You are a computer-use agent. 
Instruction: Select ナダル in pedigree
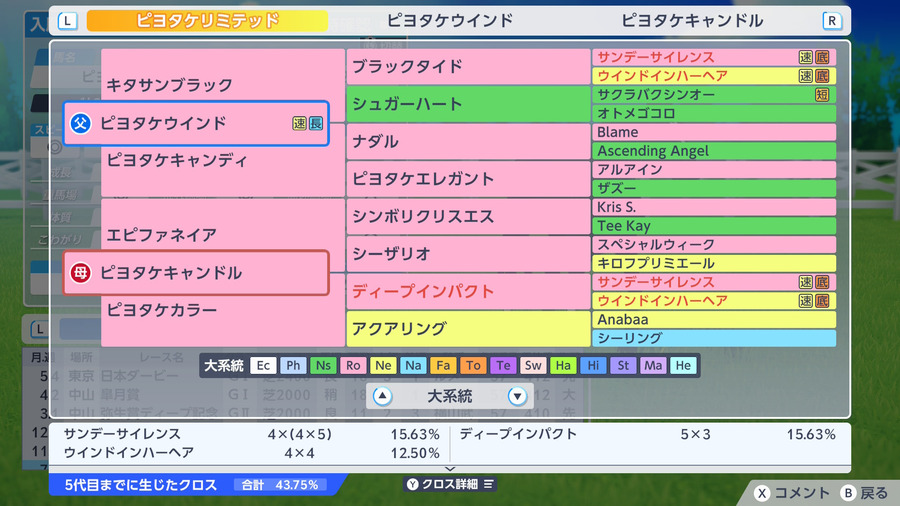coord(468,141)
